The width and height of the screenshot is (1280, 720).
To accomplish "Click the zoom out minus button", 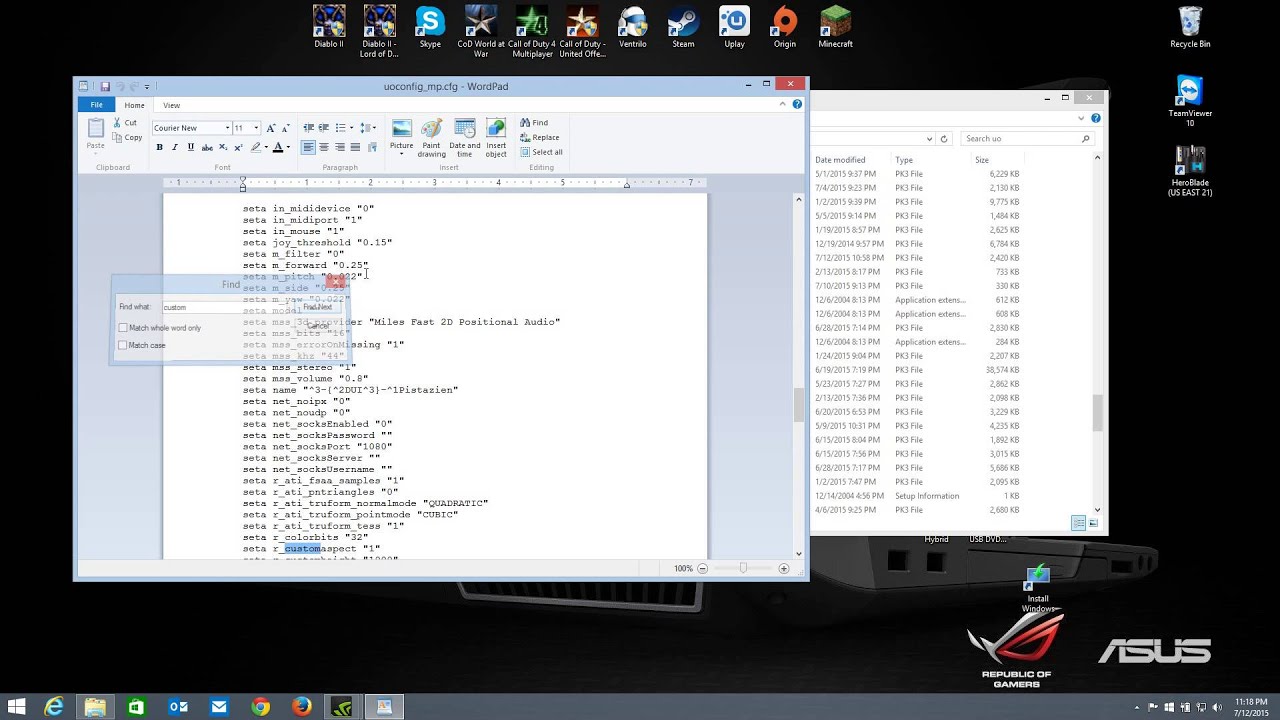I will pos(703,568).
